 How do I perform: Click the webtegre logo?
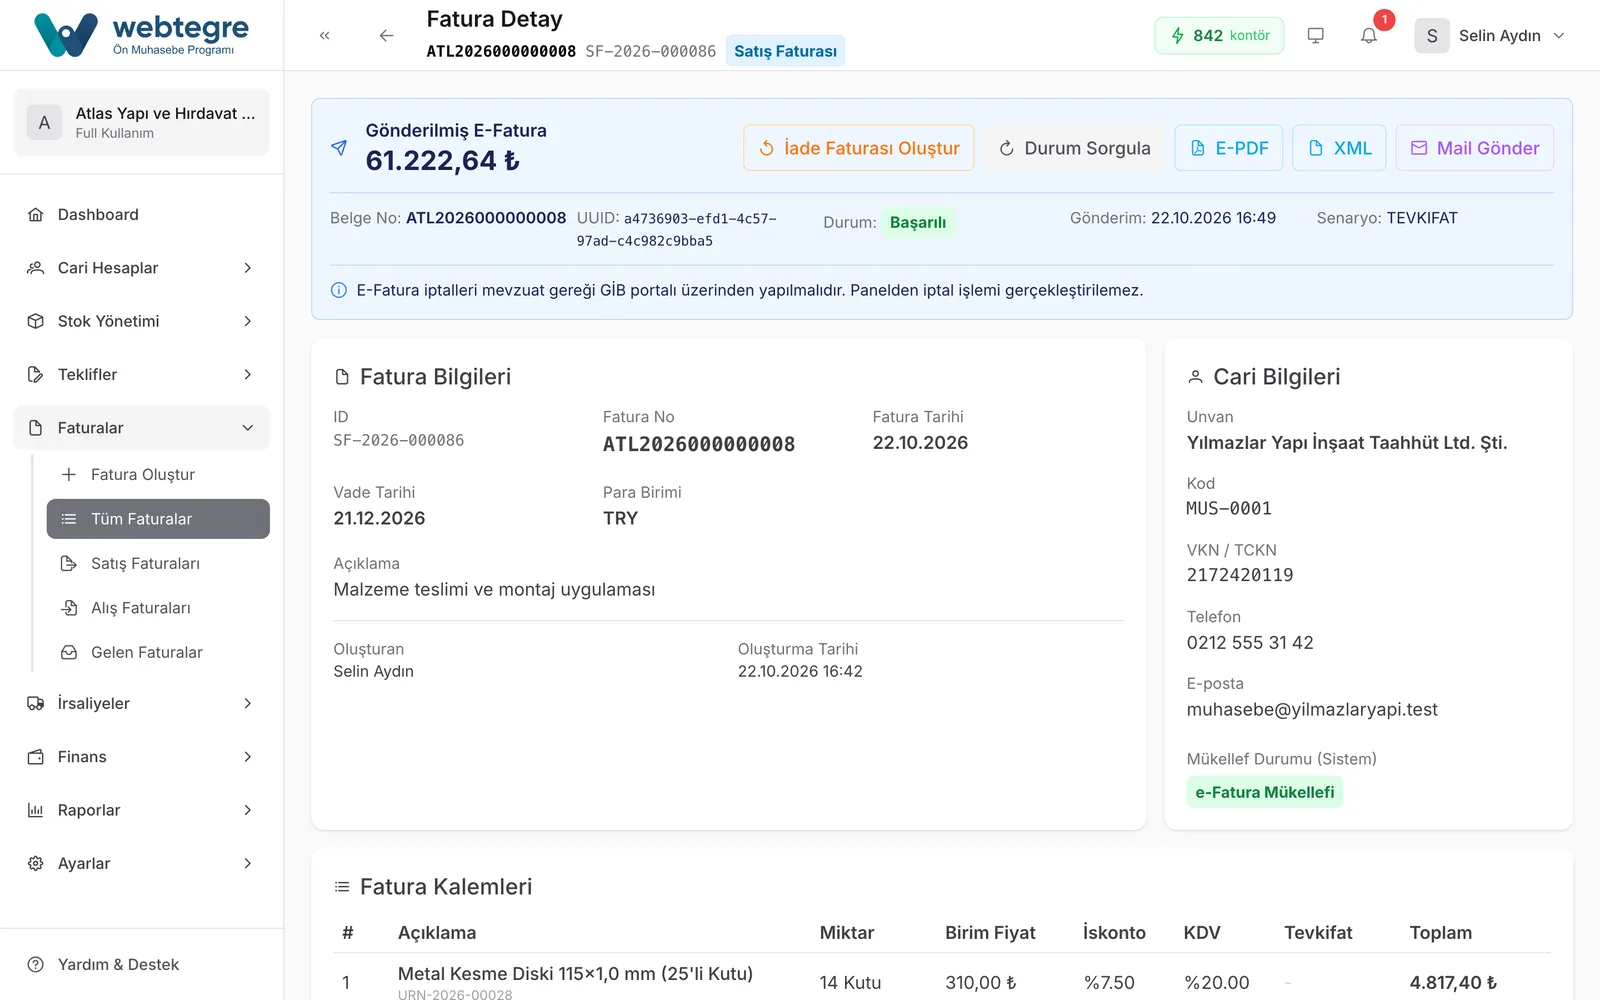(x=142, y=35)
